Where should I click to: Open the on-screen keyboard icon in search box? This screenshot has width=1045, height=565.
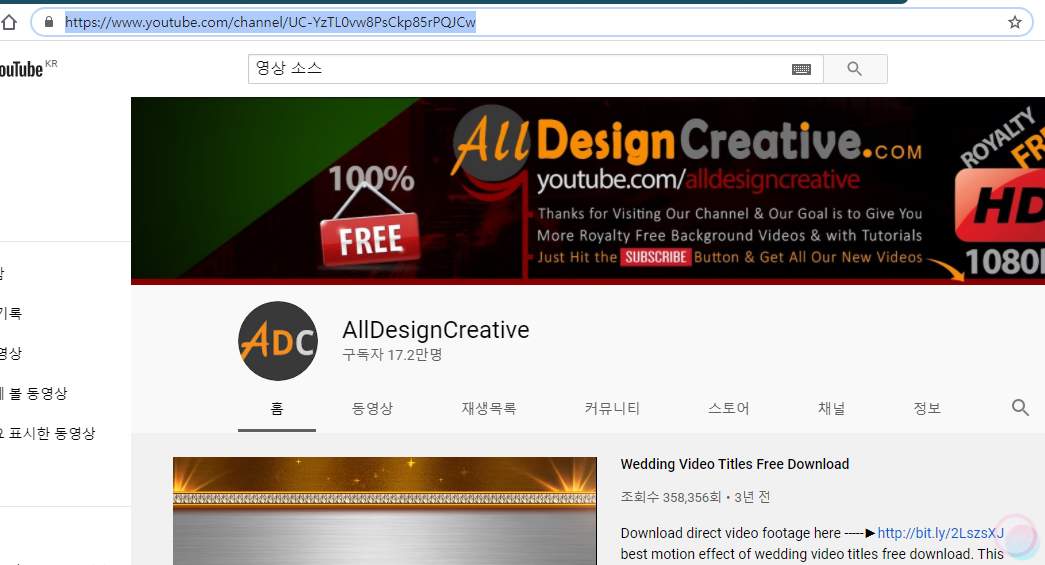pyautogui.click(x=801, y=69)
